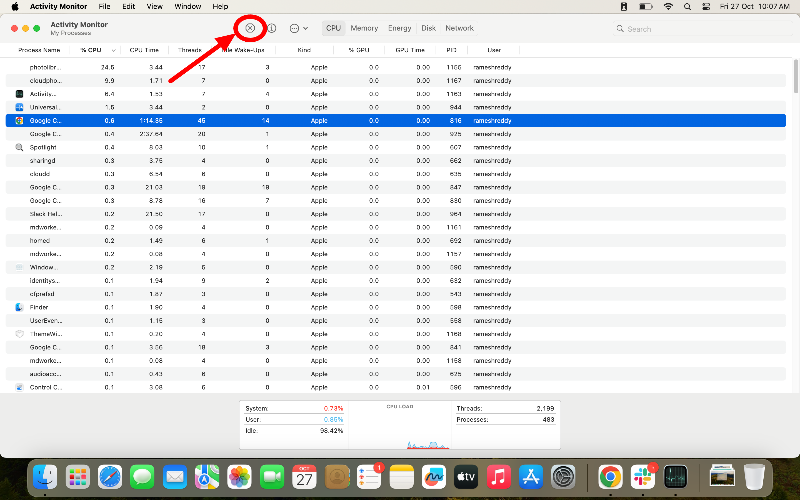Viewport: 800px width, 500px height.
Task: Switch to the Energy tab
Action: pyautogui.click(x=399, y=29)
